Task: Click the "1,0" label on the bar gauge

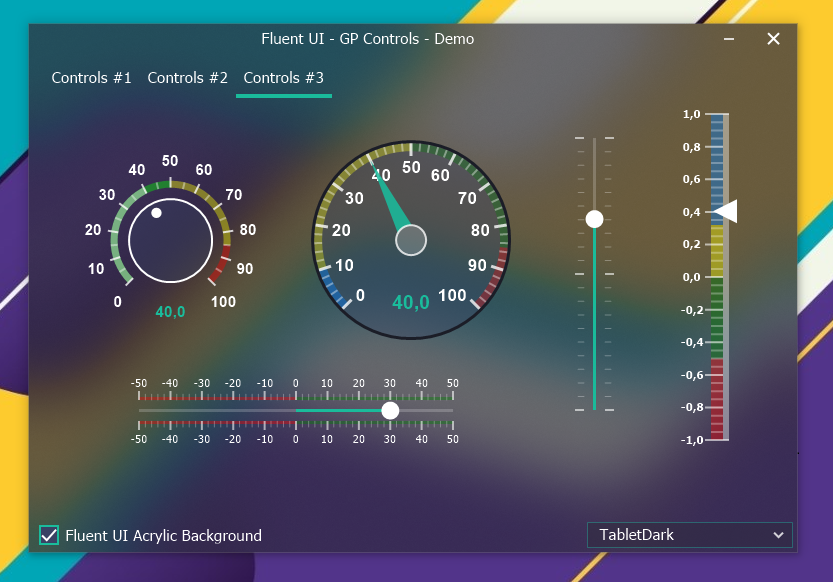Action: (692, 114)
